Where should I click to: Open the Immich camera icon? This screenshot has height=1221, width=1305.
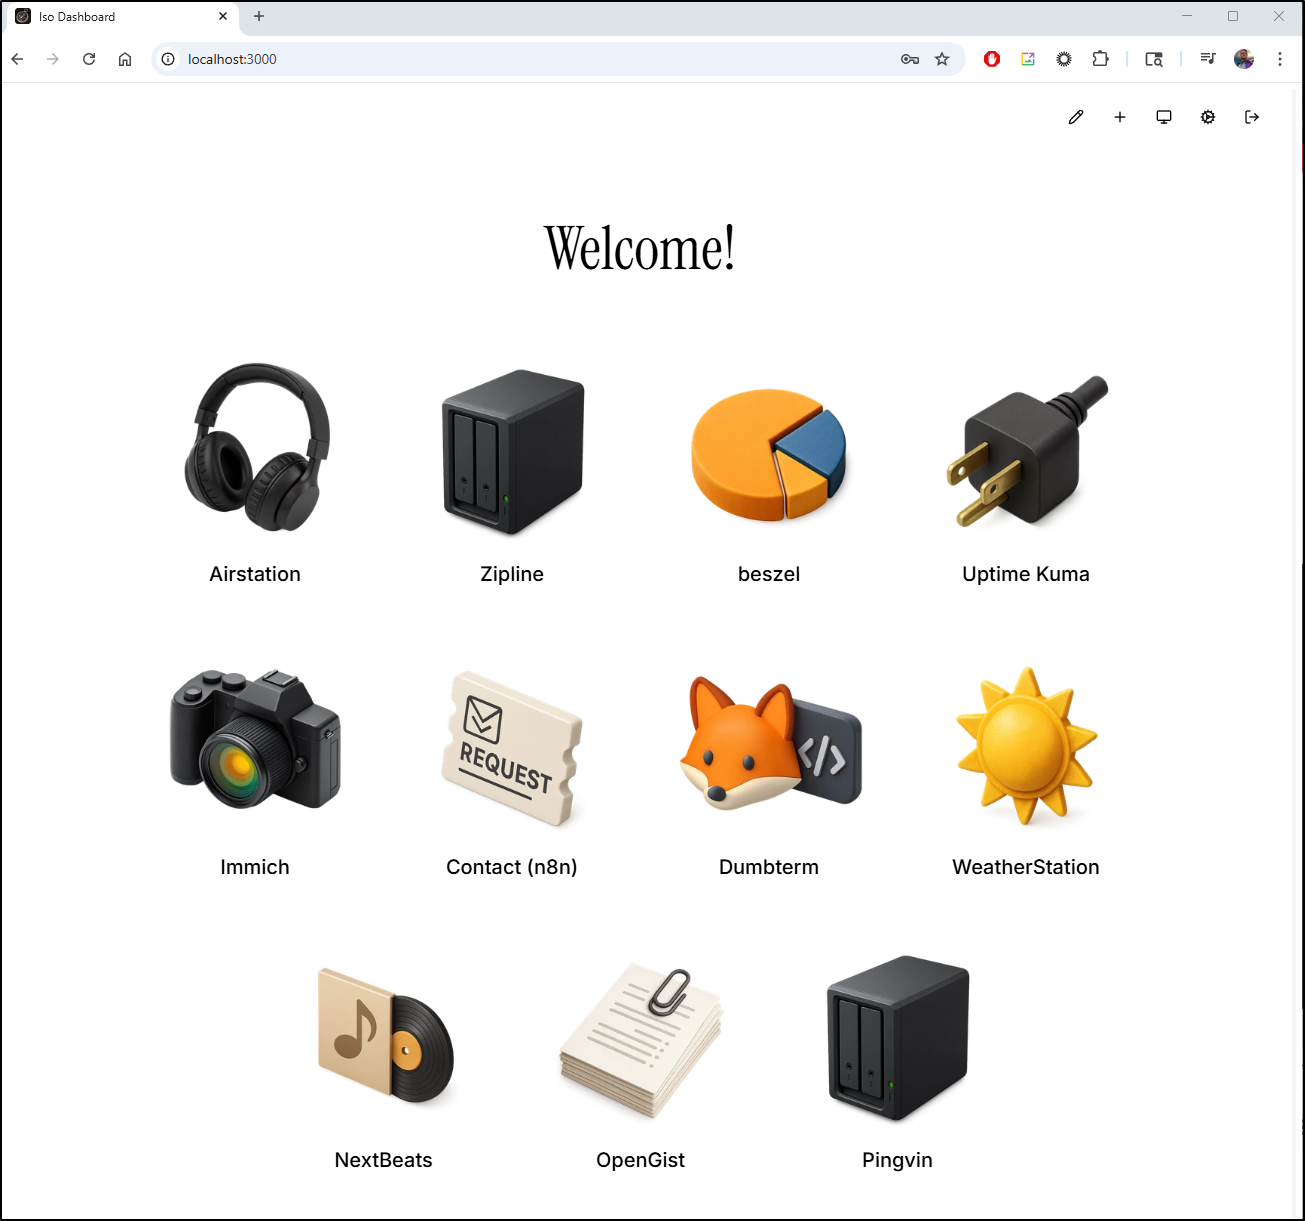255,739
